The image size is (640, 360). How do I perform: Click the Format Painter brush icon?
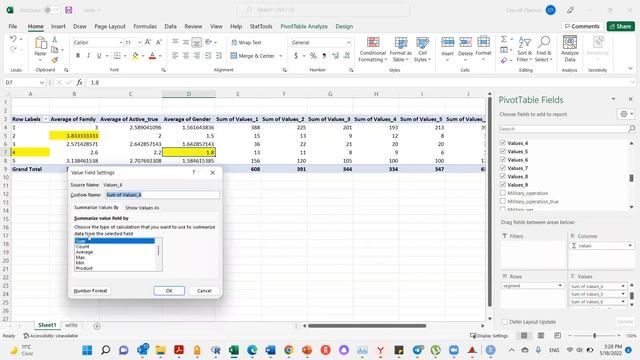coord(55,60)
